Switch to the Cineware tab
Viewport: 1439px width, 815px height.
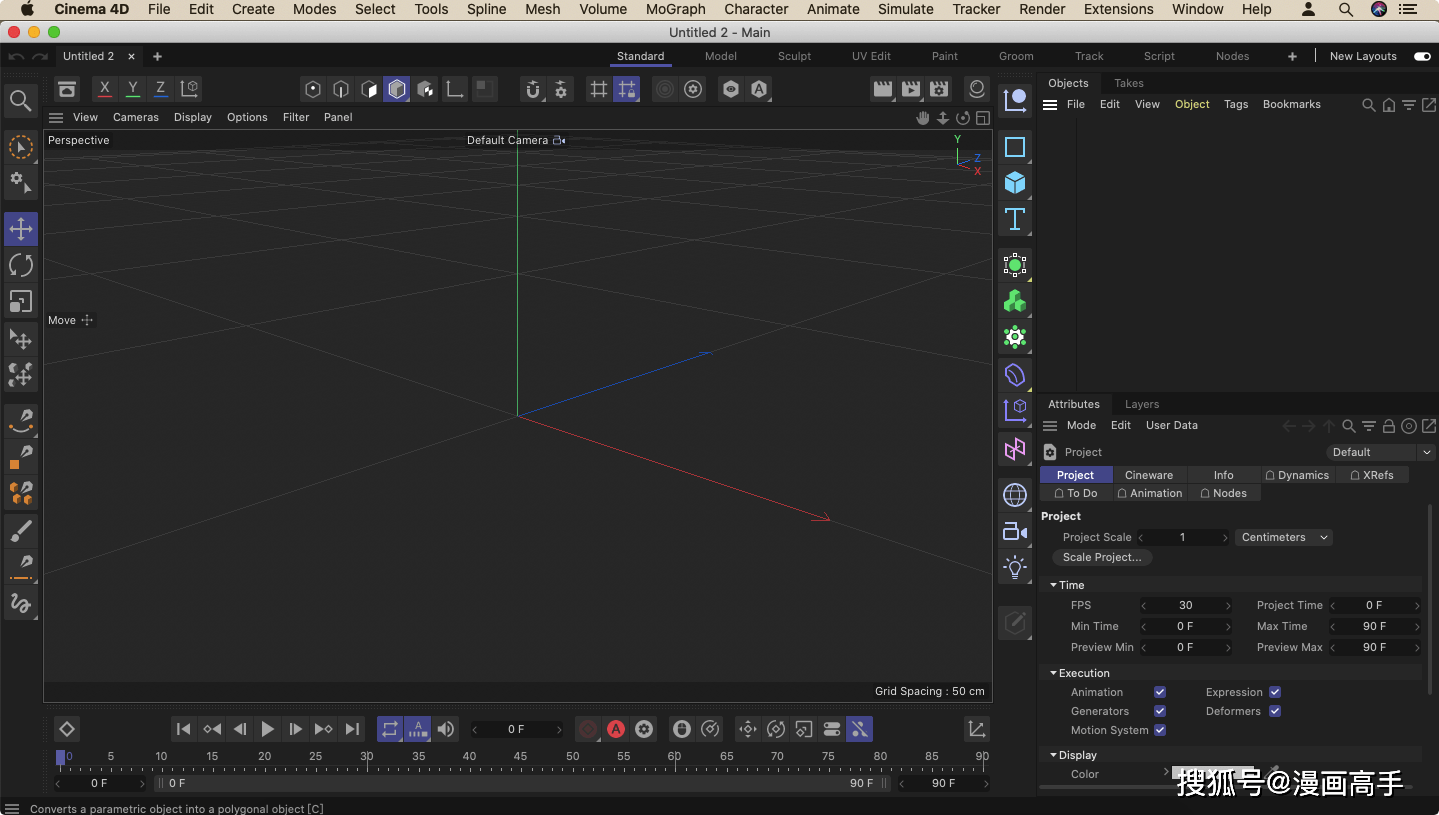point(1149,475)
